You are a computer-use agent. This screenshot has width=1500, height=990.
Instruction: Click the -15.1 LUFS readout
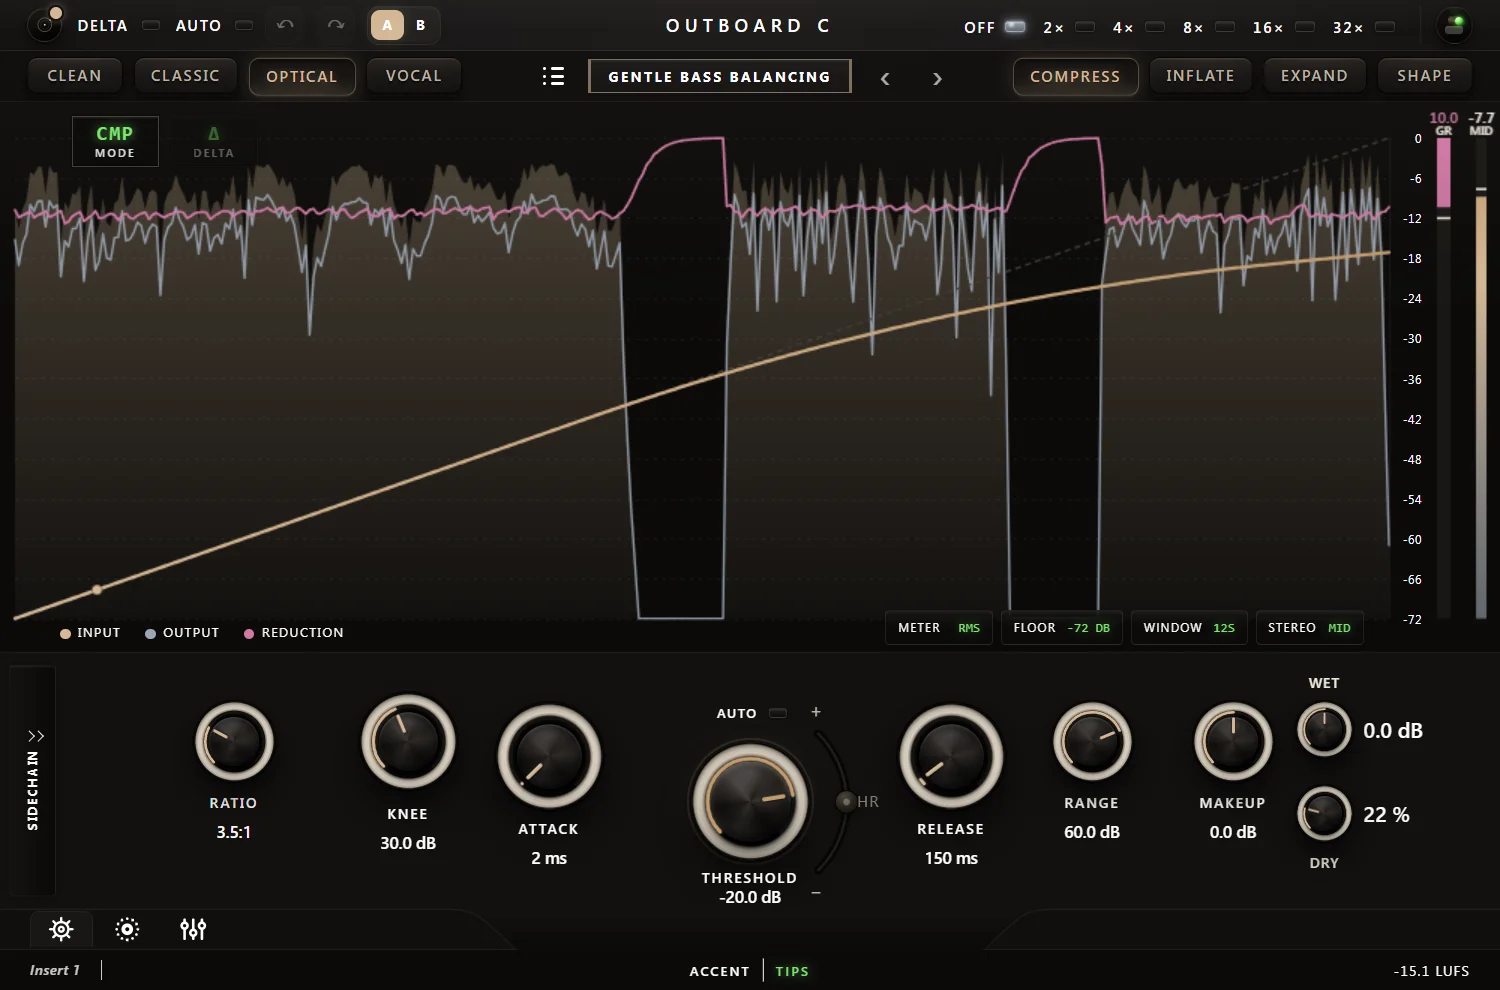coord(1431,971)
